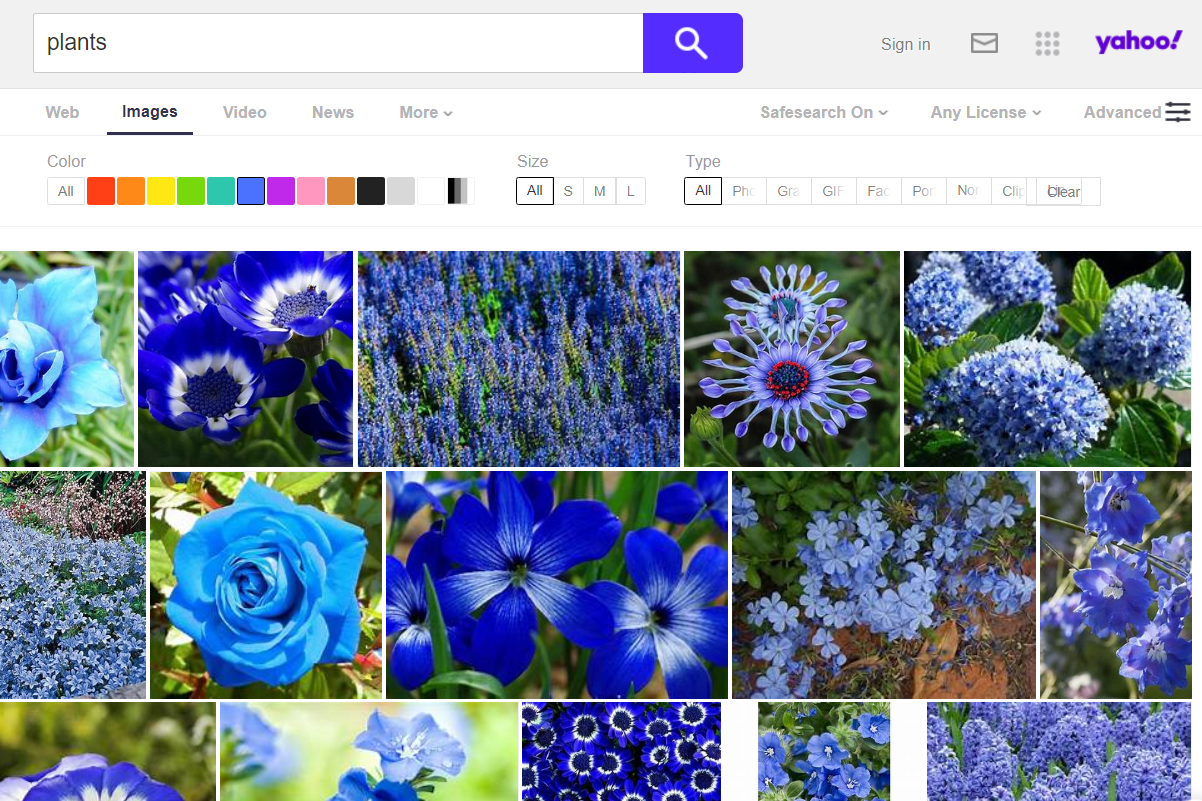Click the Yahoo logo
This screenshot has width=1202, height=801.
(1138, 42)
